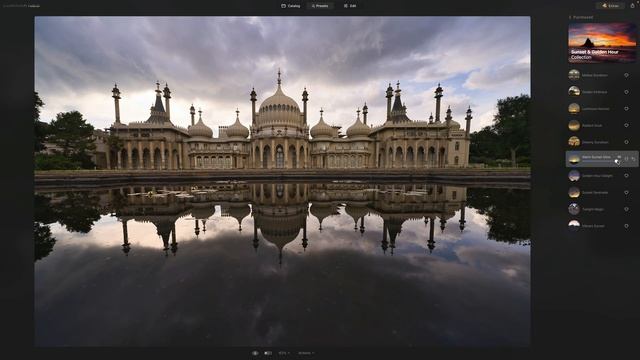Favorite the Golden Hour Delight preset
The width and height of the screenshot is (640, 360).
click(x=626, y=176)
